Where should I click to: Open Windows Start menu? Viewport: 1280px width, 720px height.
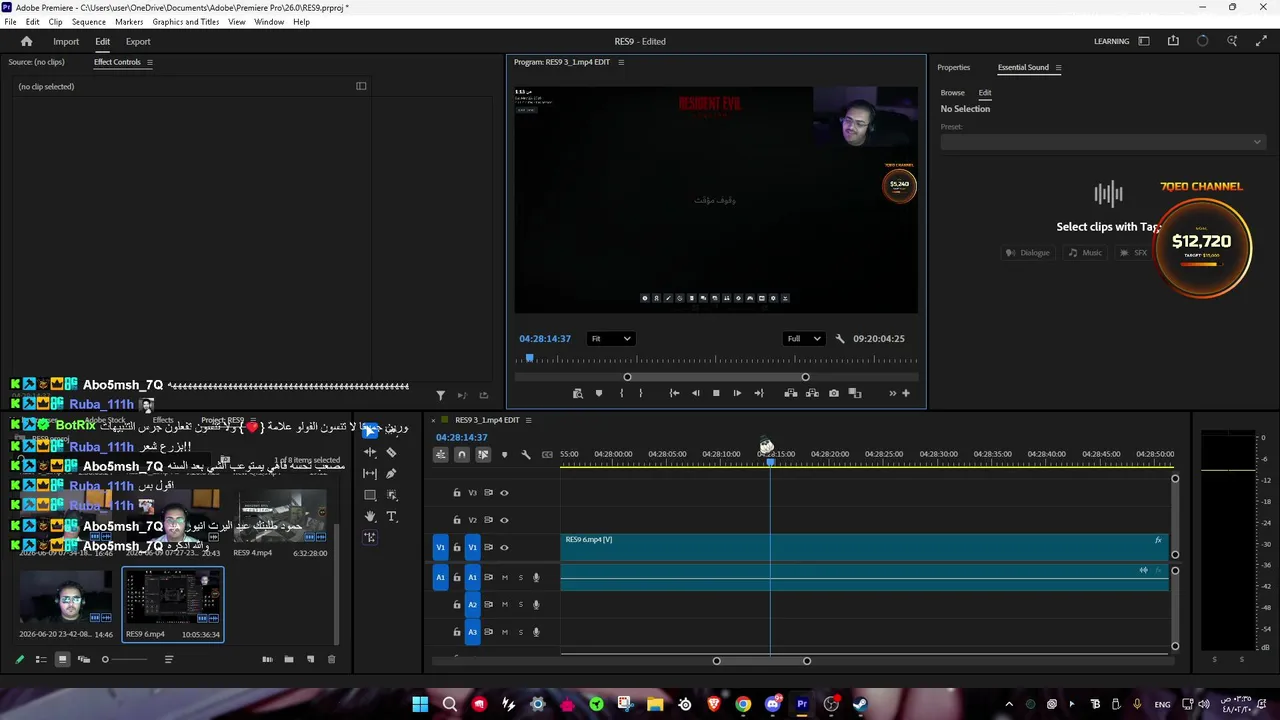coord(420,704)
